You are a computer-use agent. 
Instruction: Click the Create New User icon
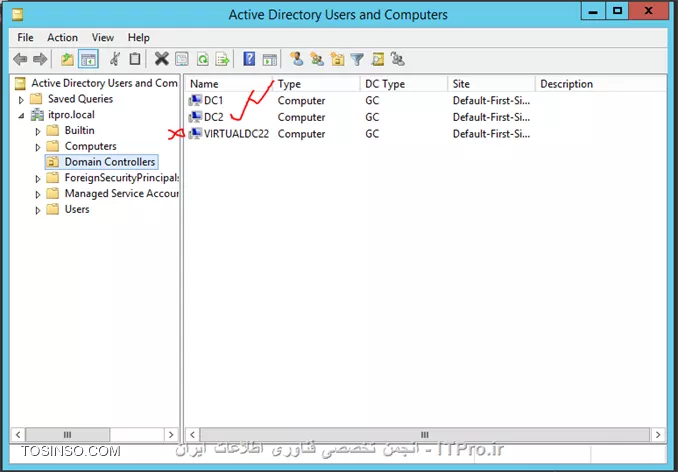297,59
